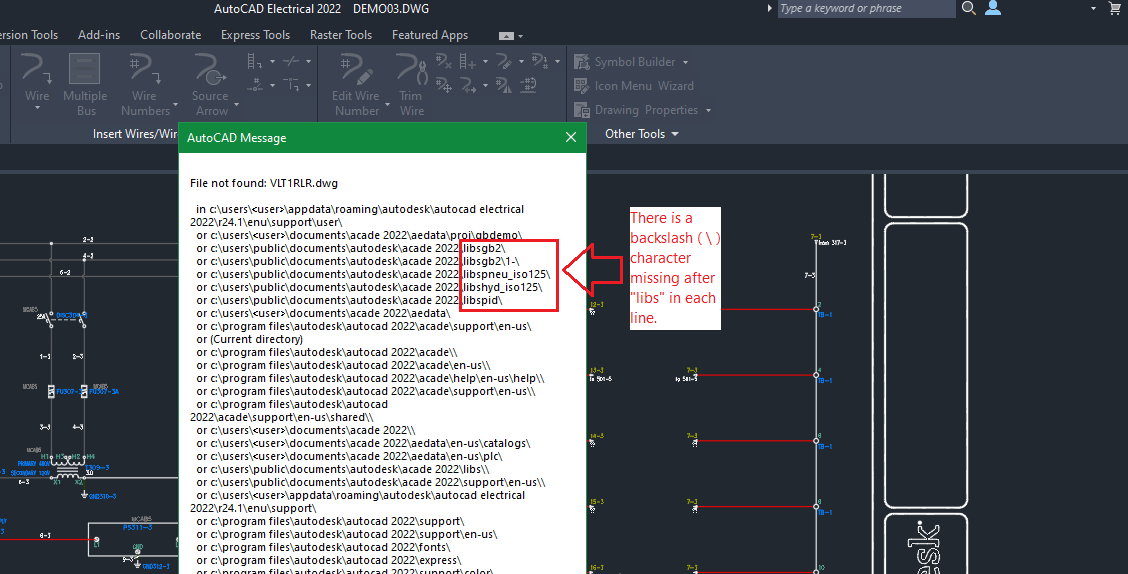Click the Move Wire Number icon
Screen dimensions: 1128x574
pos(444,86)
